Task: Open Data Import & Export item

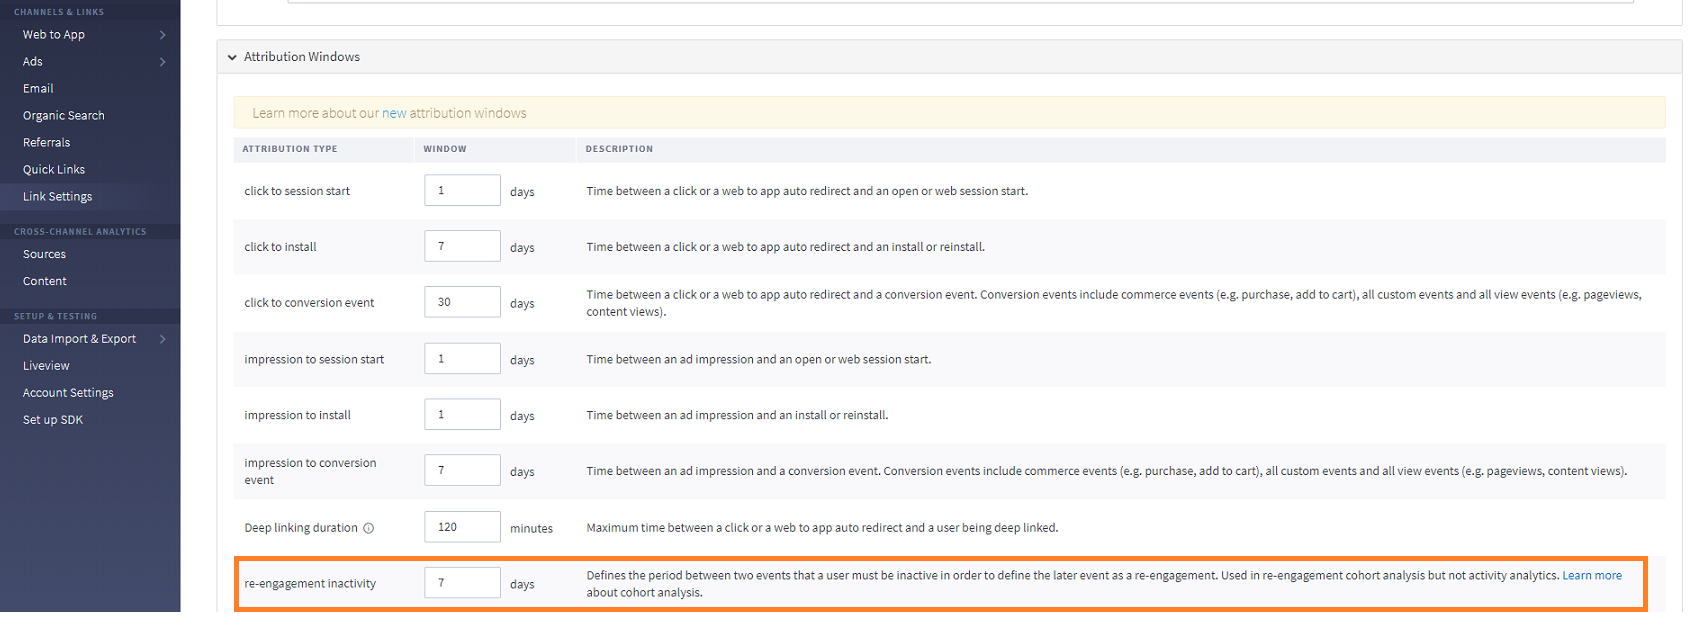Action: click(x=80, y=339)
